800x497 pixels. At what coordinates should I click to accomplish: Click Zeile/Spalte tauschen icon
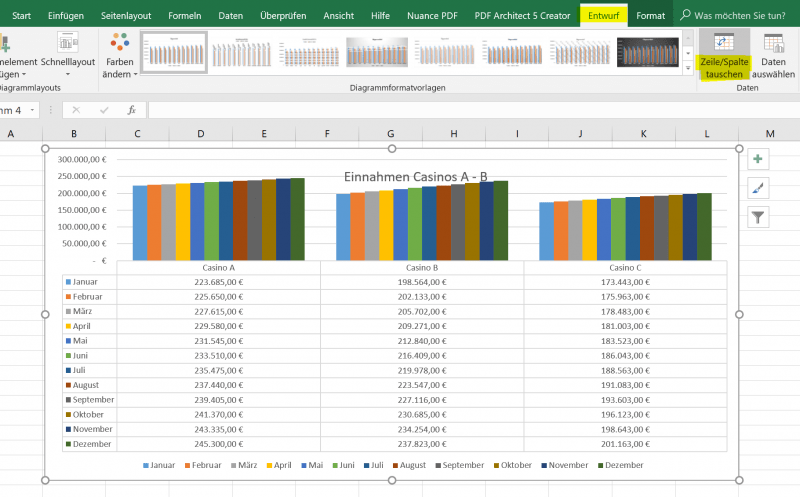pyautogui.click(x=723, y=42)
